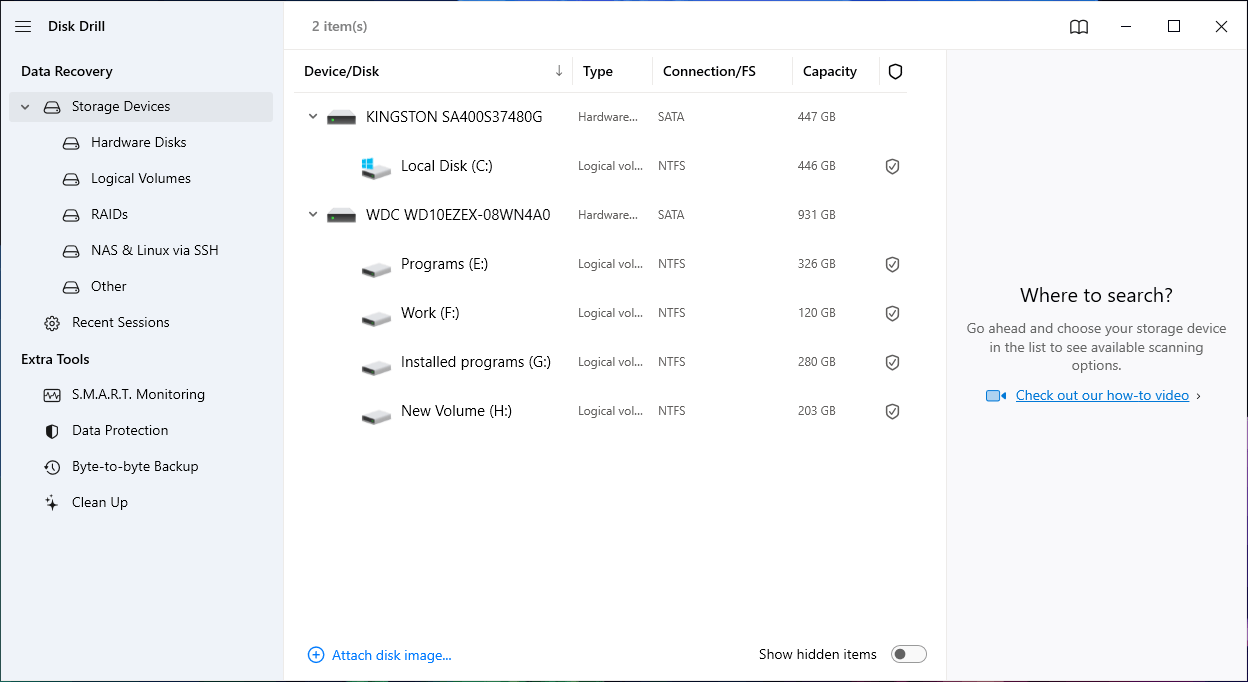The width and height of the screenshot is (1248, 682).
Task: Click the Storage Devices drive icon
Action: point(52,107)
